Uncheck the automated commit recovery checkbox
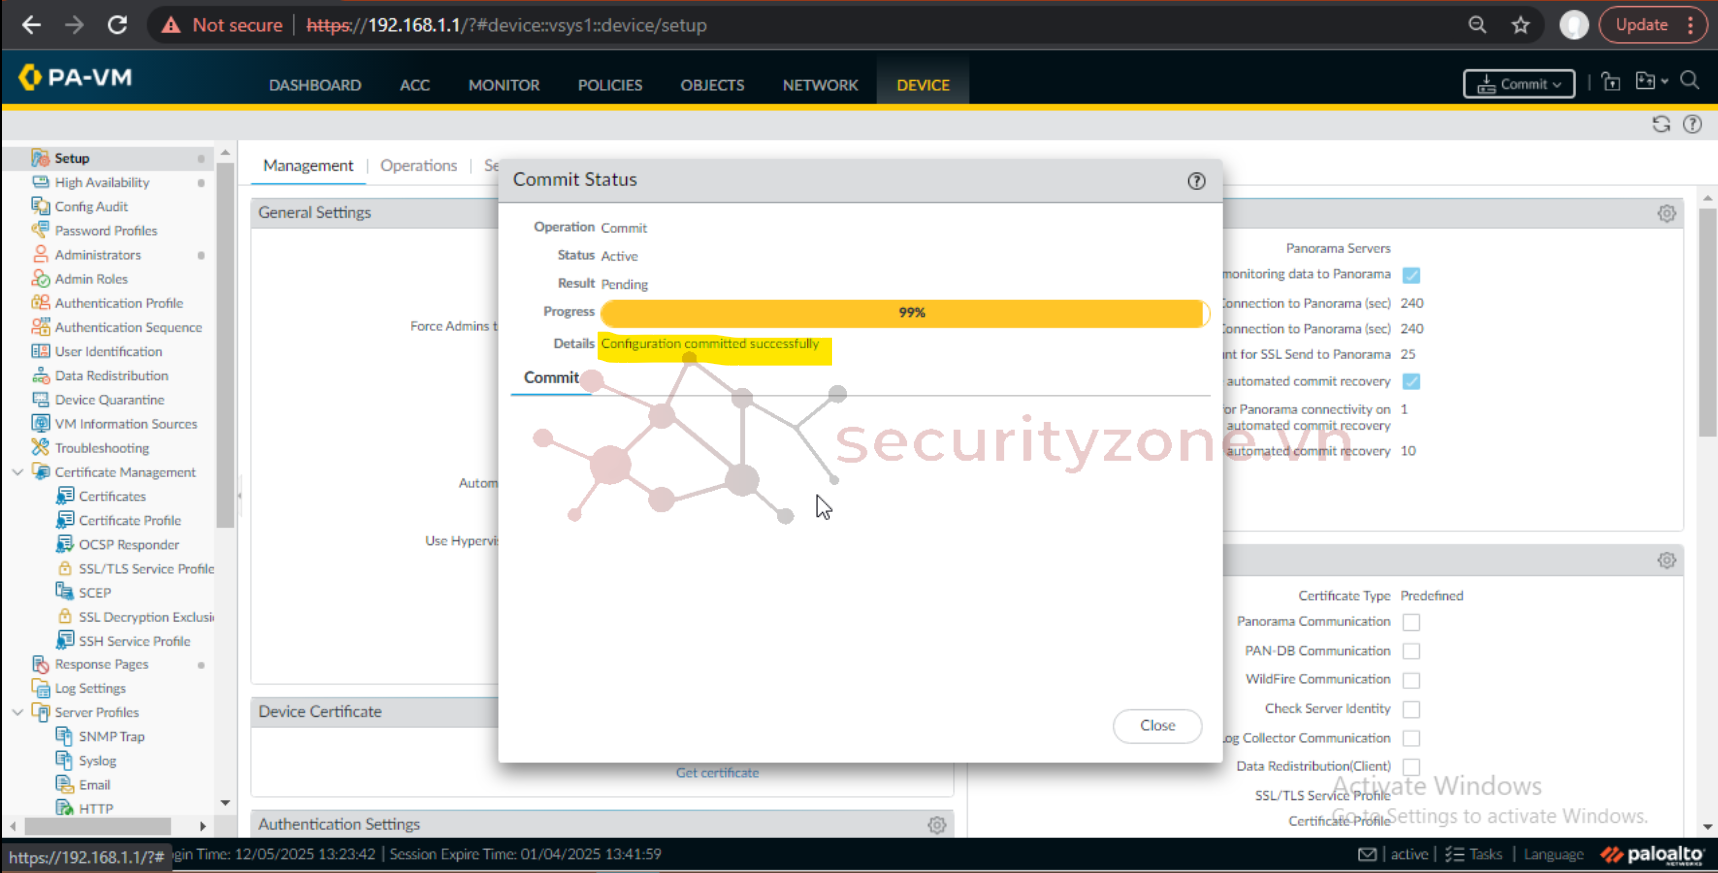This screenshot has height=873, width=1718. click(x=1411, y=381)
